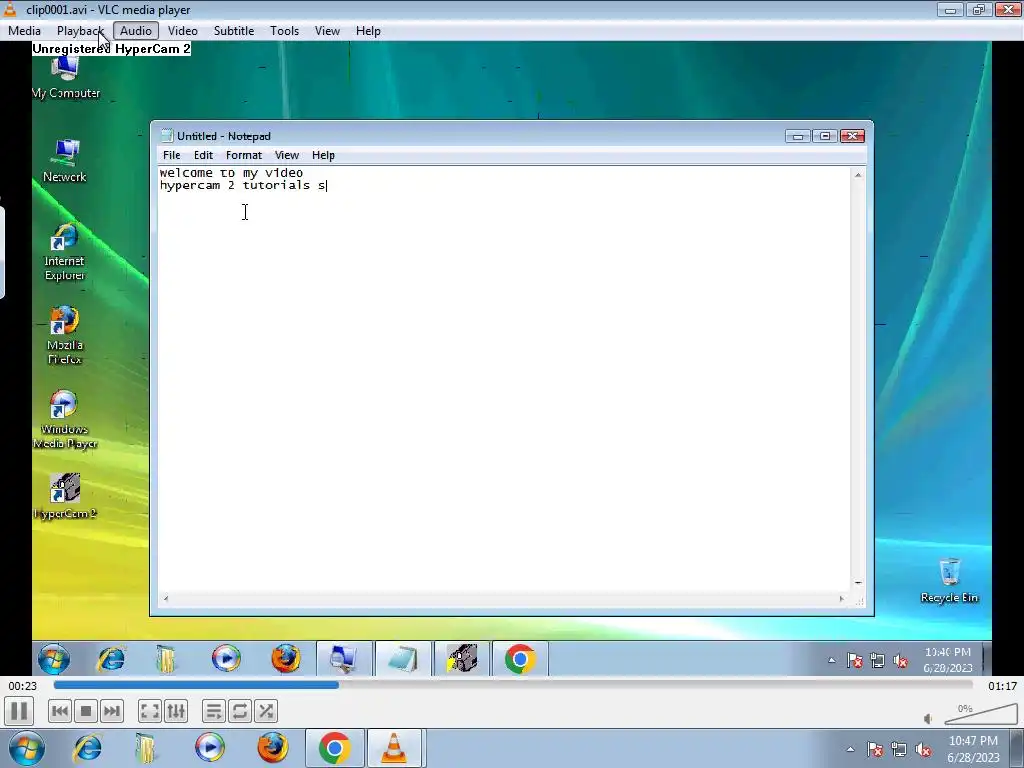Click Notepad Format menu in video

pyautogui.click(x=244, y=155)
